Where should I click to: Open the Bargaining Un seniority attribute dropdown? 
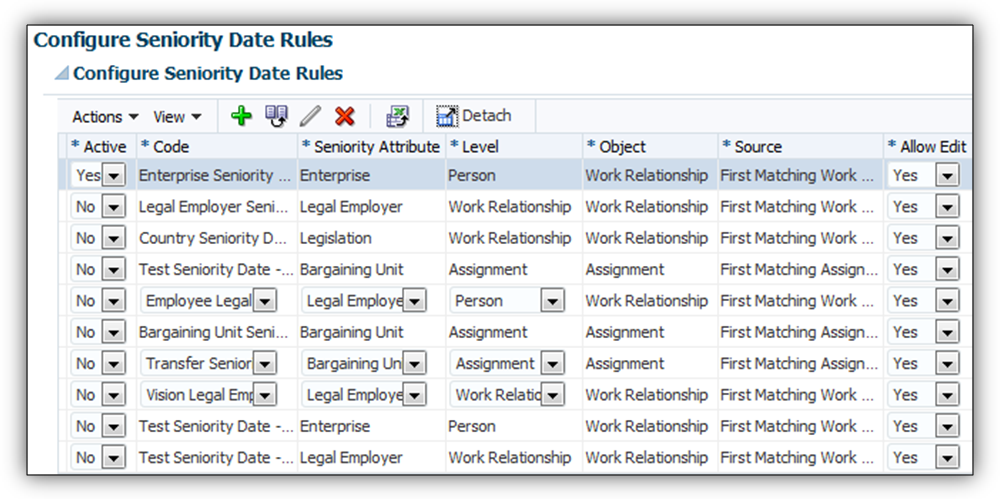[414, 364]
